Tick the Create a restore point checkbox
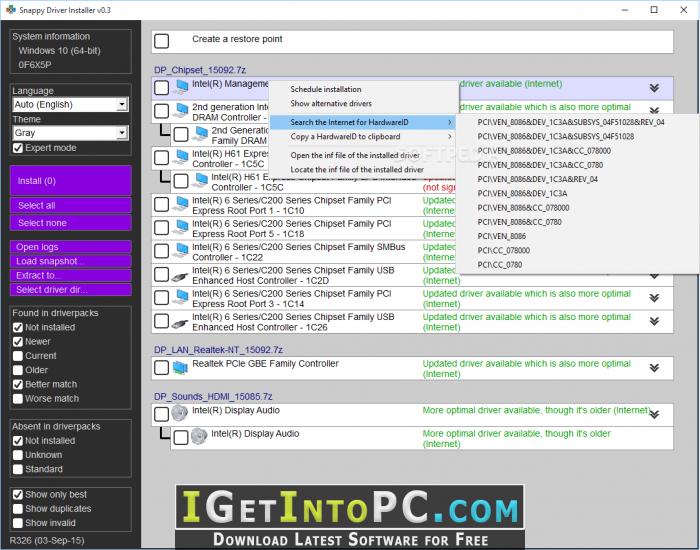This screenshot has width=700, height=550. point(162,41)
